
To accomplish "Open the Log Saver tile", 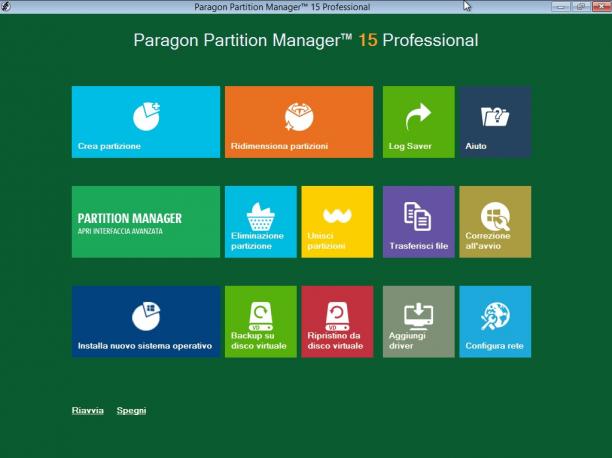I will [x=418, y=122].
